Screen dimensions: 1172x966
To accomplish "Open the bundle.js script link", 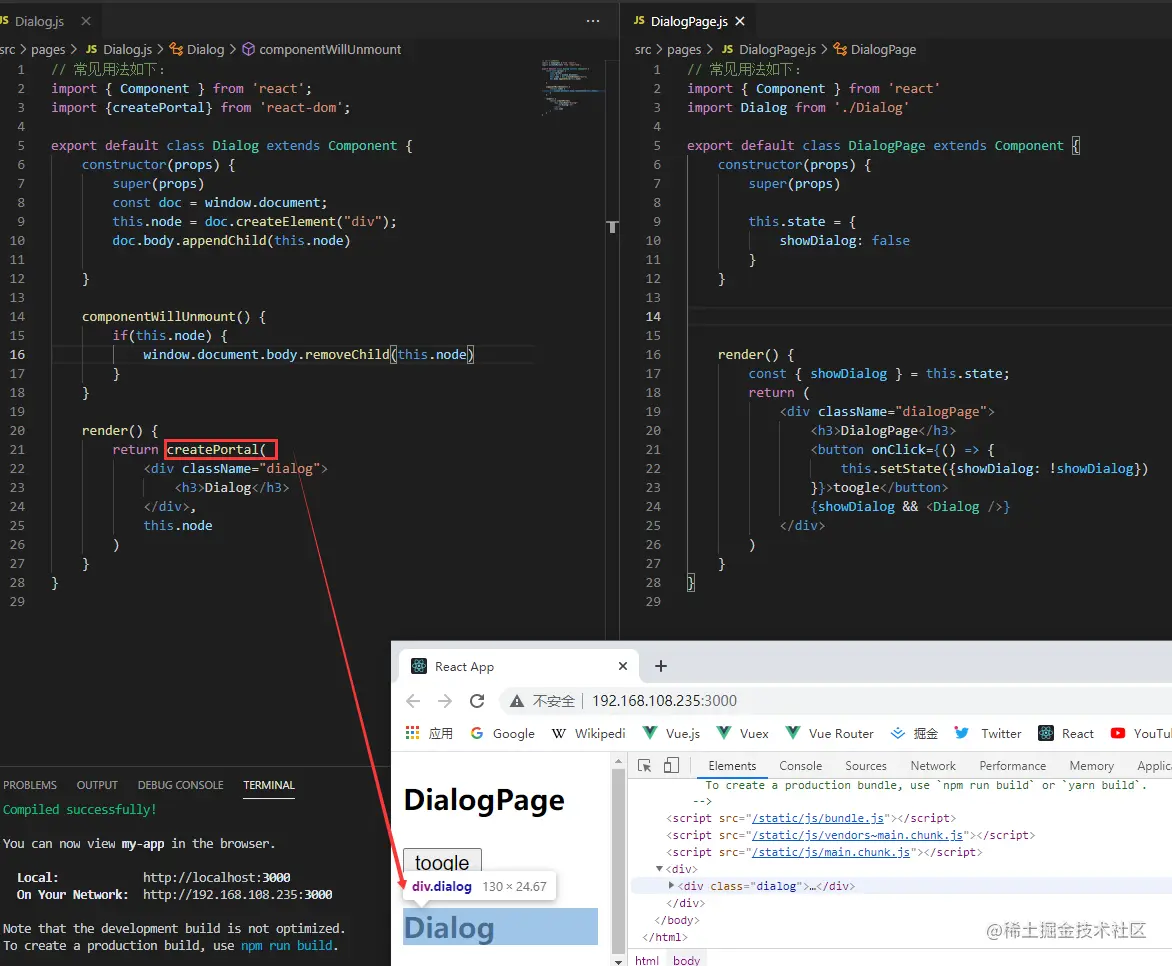I will coord(818,818).
